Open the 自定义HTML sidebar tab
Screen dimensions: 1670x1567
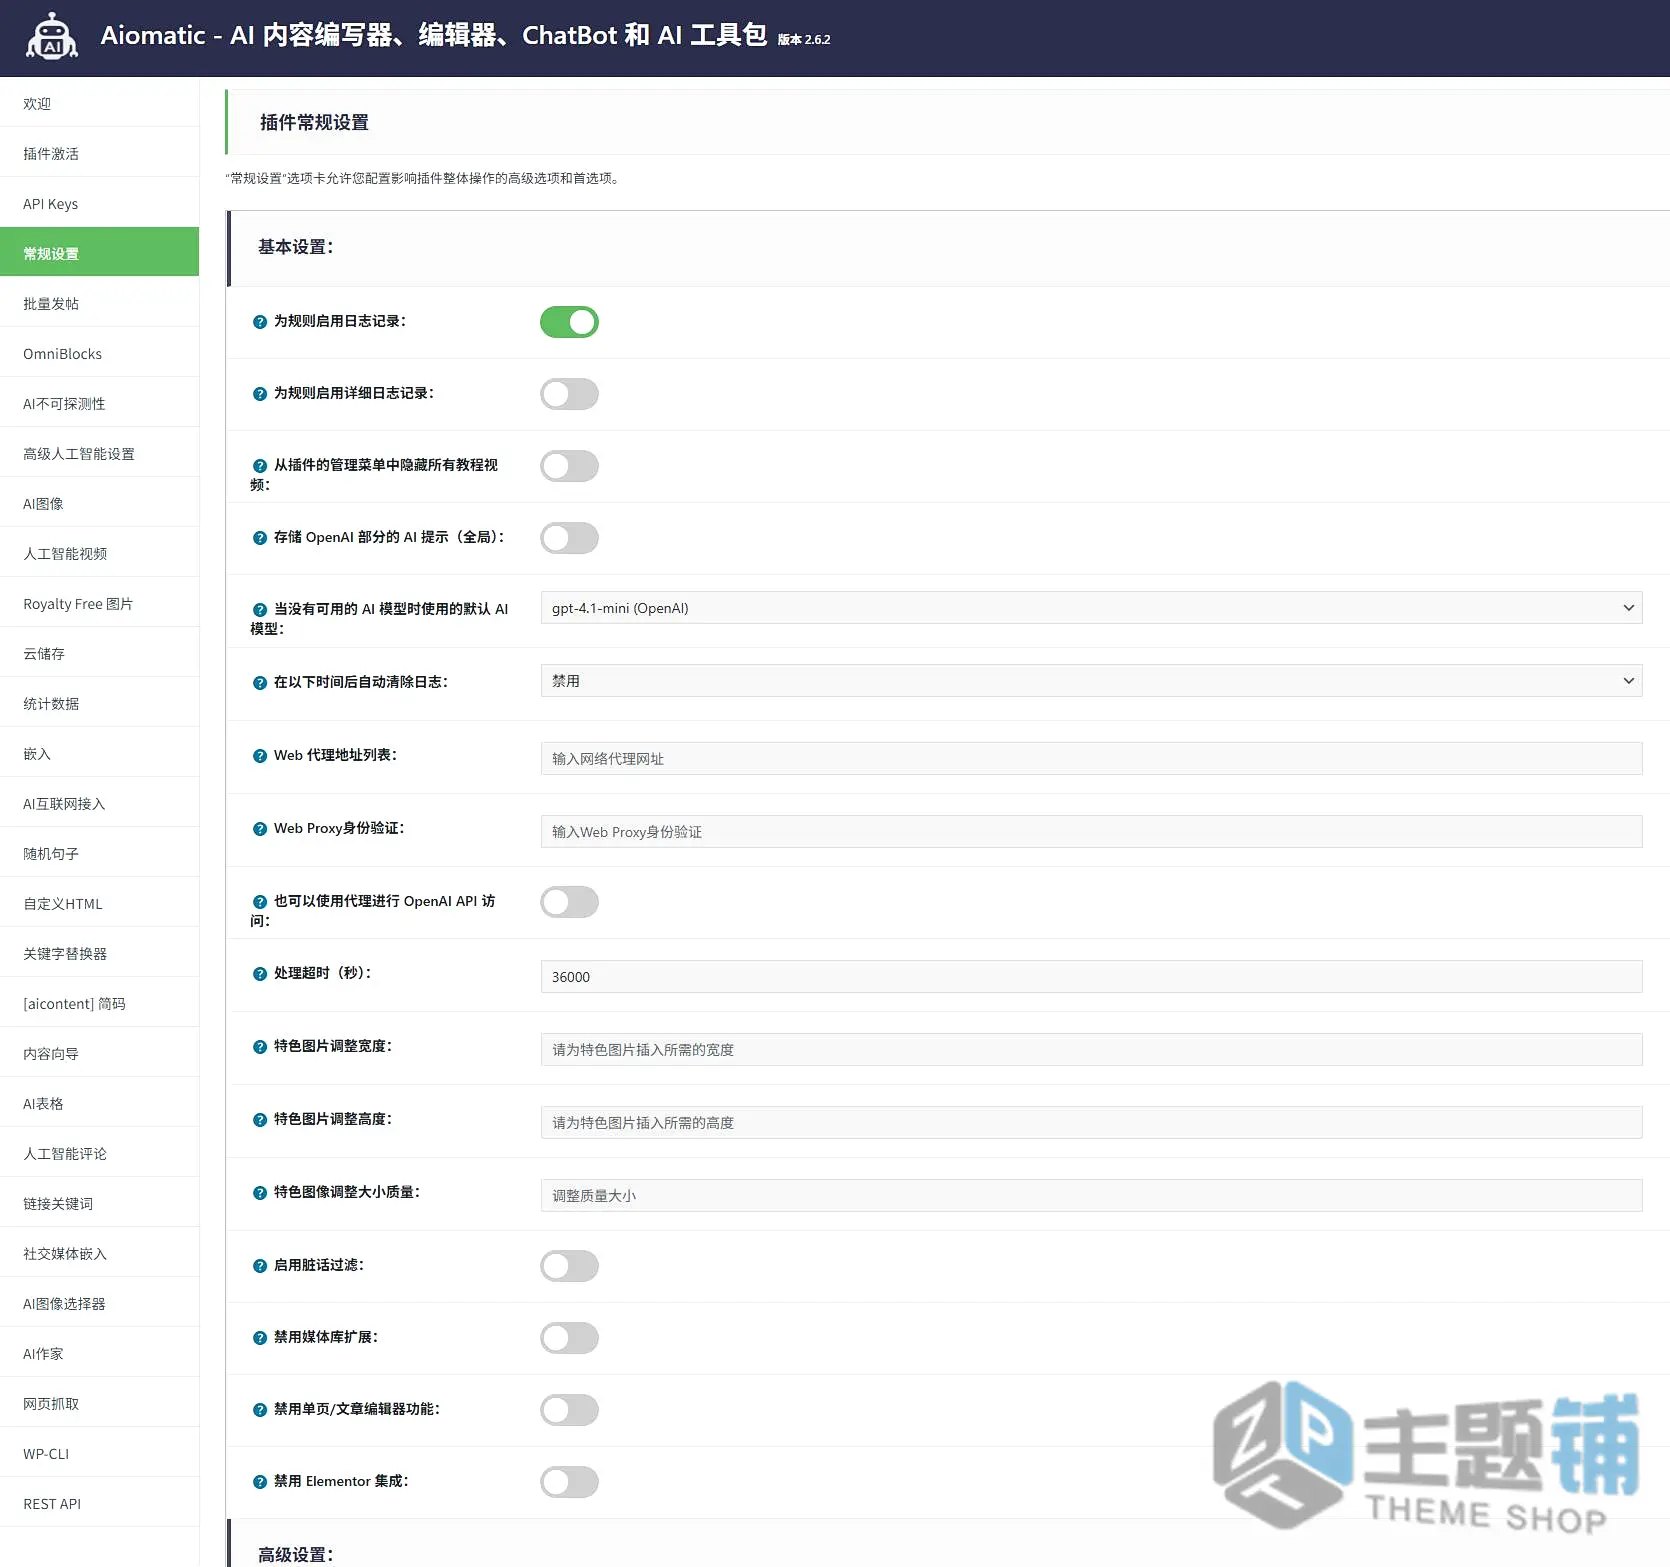pyautogui.click(x=100, y=903)
